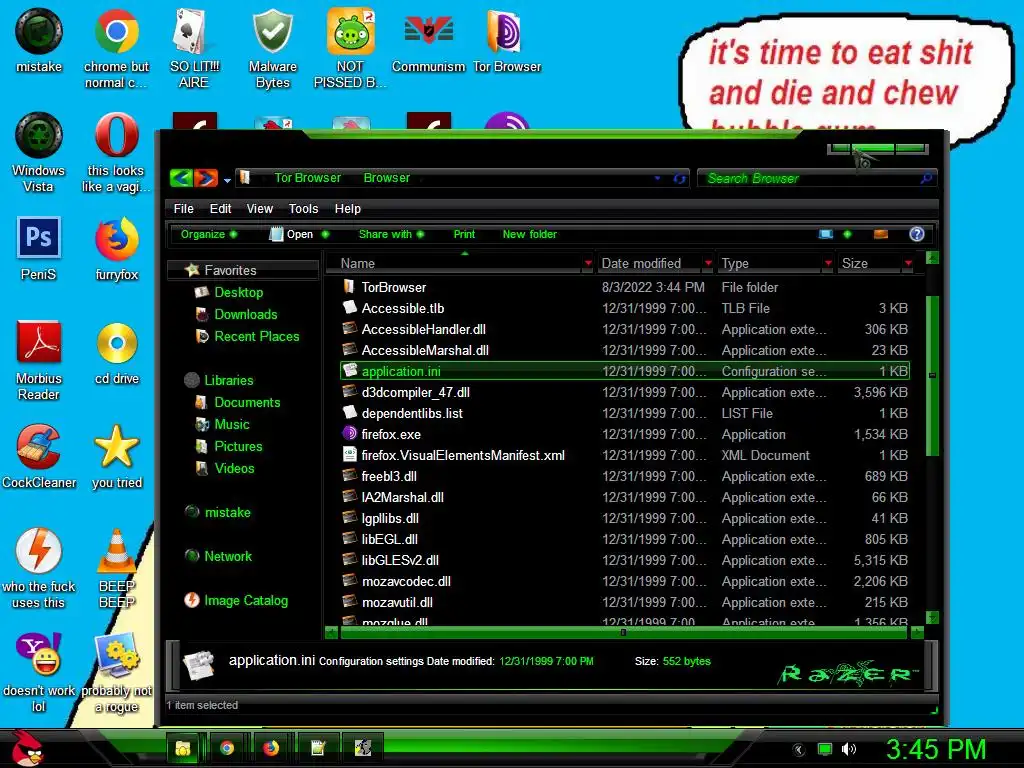
Task: Select Image Catalog in the sidebar
Action: (x=246, y=601)
